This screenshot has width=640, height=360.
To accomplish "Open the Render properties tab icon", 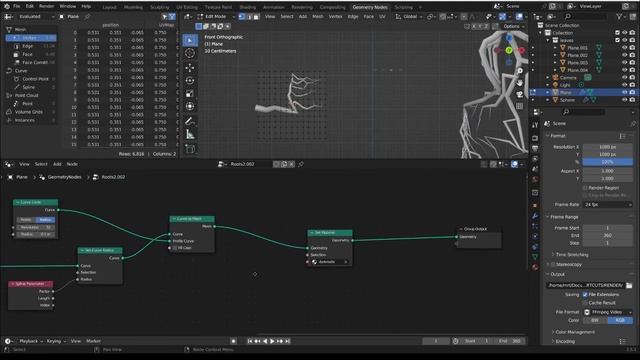I will [x=535, y=138].
